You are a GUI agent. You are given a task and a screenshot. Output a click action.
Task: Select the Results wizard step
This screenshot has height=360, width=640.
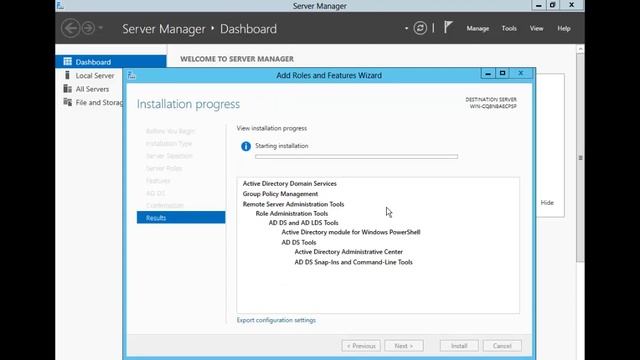(181, 218)
